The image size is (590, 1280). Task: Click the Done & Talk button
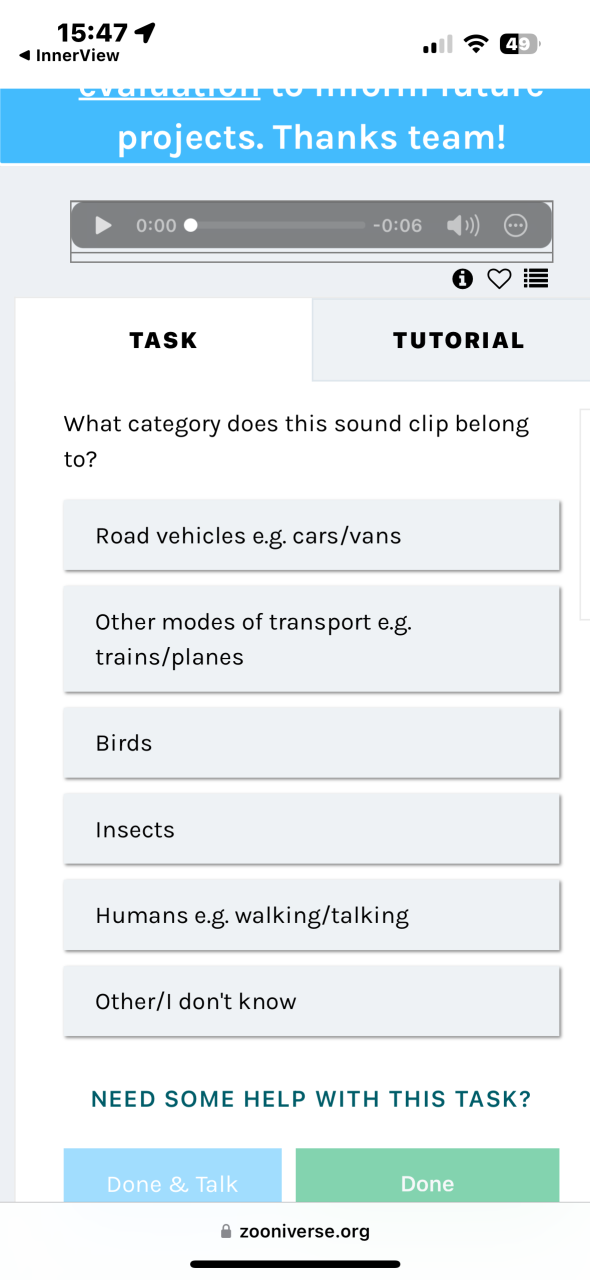pos(172,1176)
